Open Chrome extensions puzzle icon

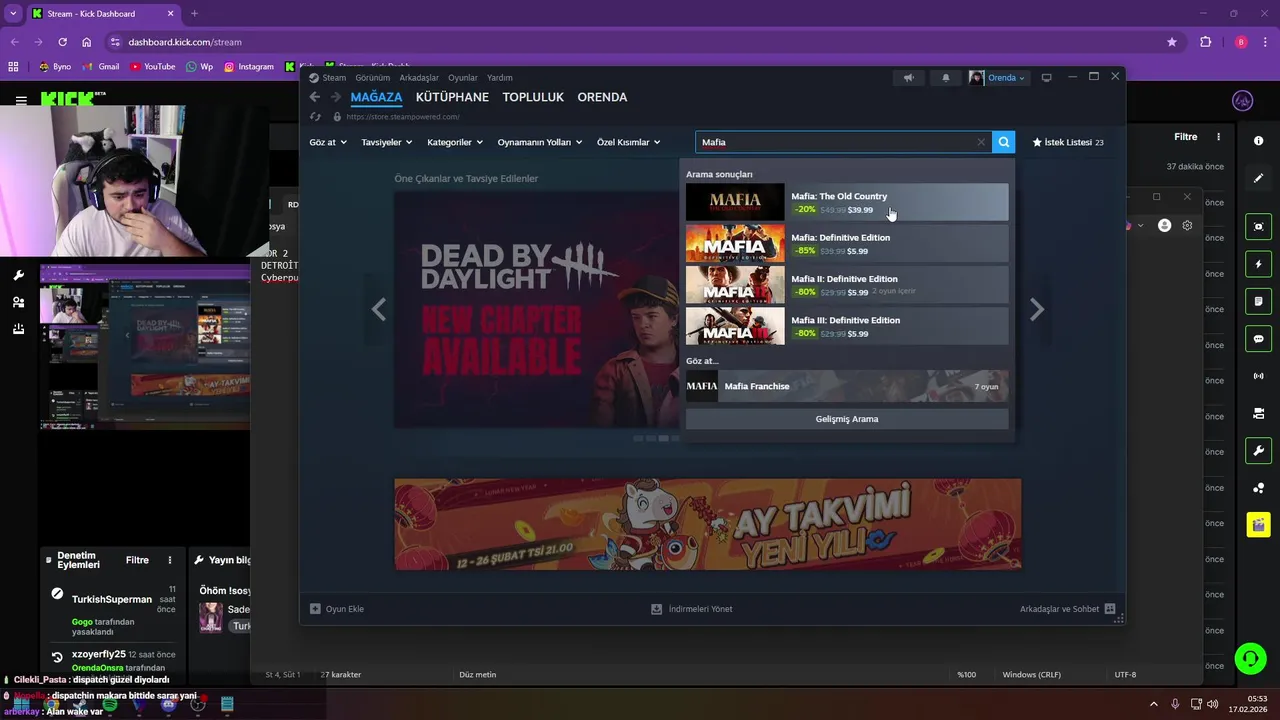tap(1205, 42)
